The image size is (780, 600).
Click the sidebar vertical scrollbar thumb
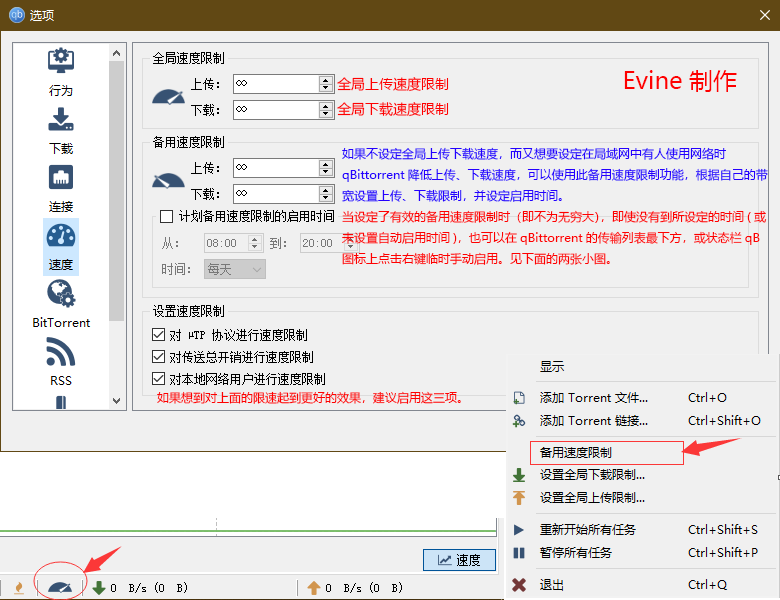click(116, 191)
